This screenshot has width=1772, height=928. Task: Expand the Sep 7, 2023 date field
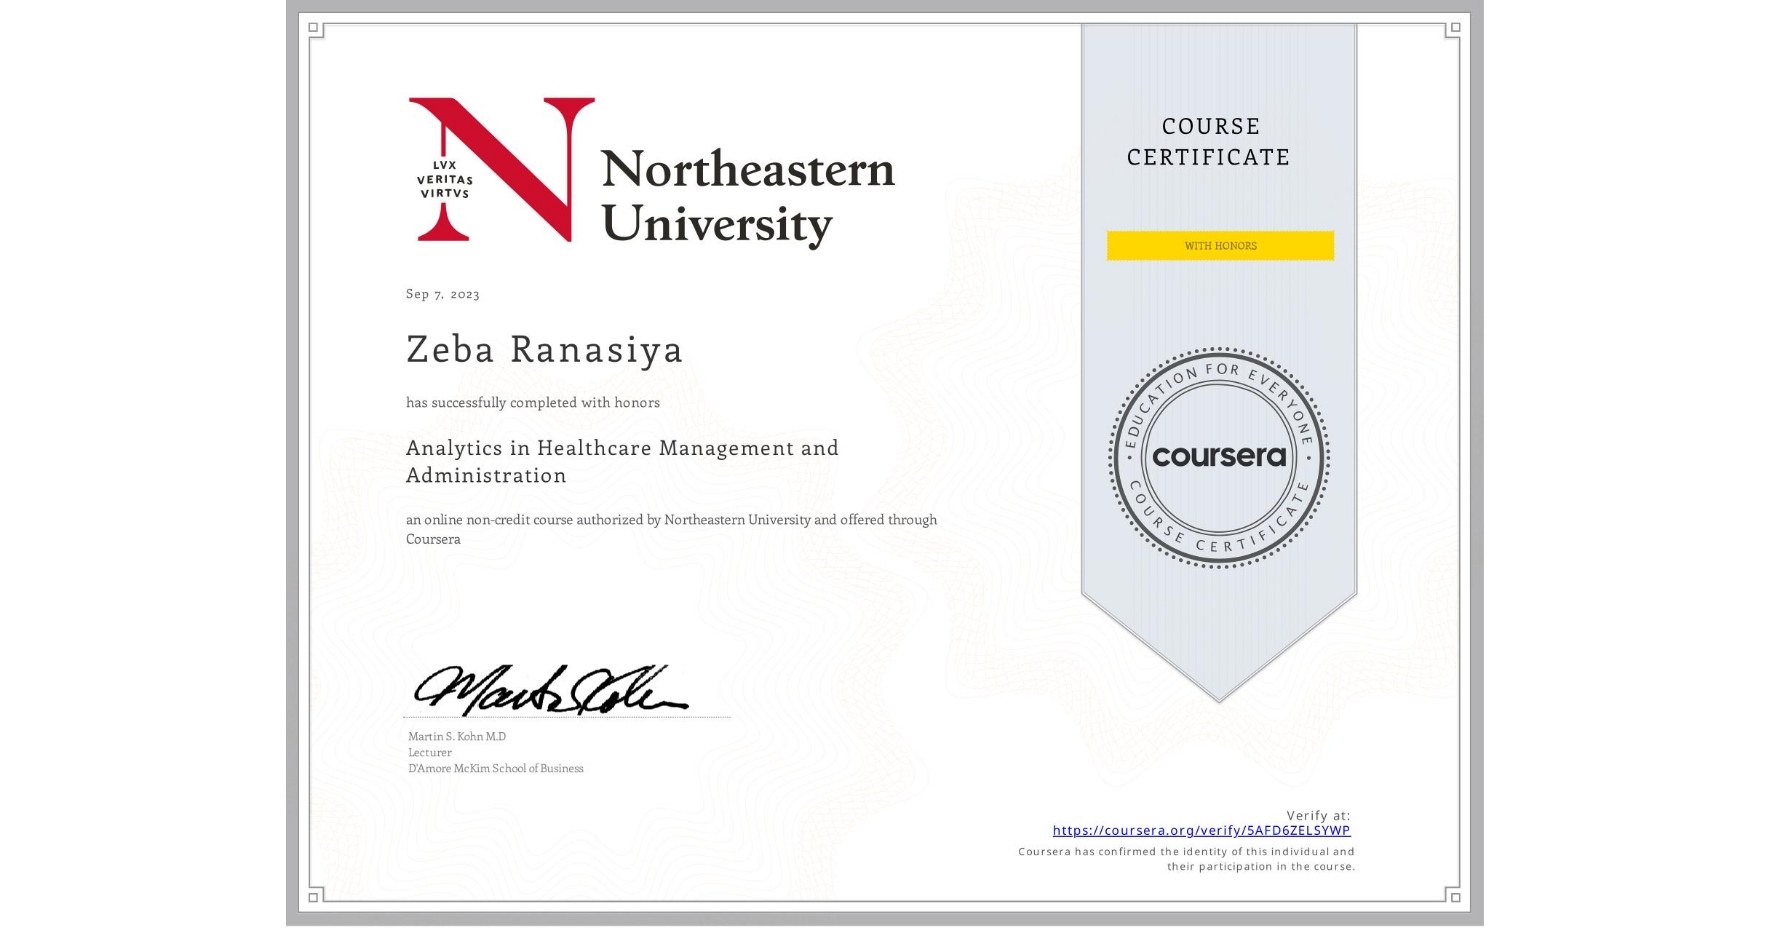[x=441, y=294]
